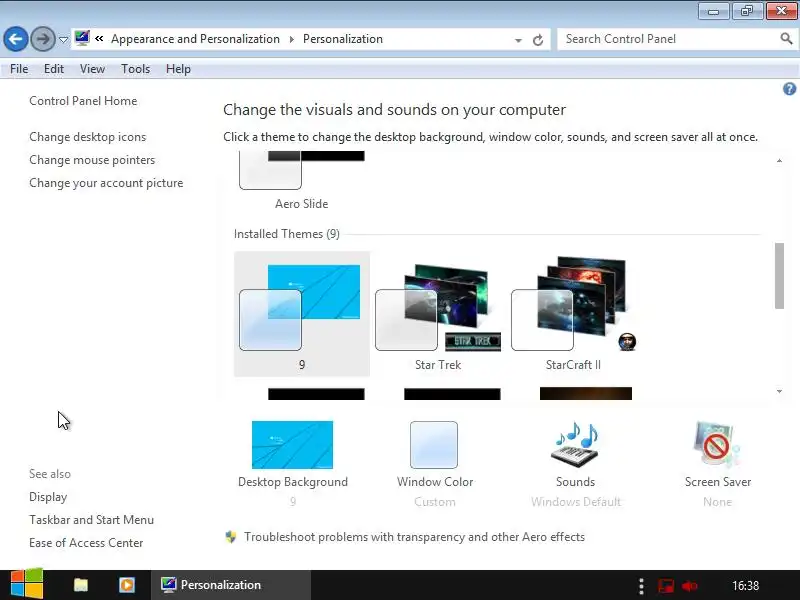Click Appearance and Personalization breadcrumb
Image resolution: width=800 pixels, height=600 pixels.
[x=195, y=39]
